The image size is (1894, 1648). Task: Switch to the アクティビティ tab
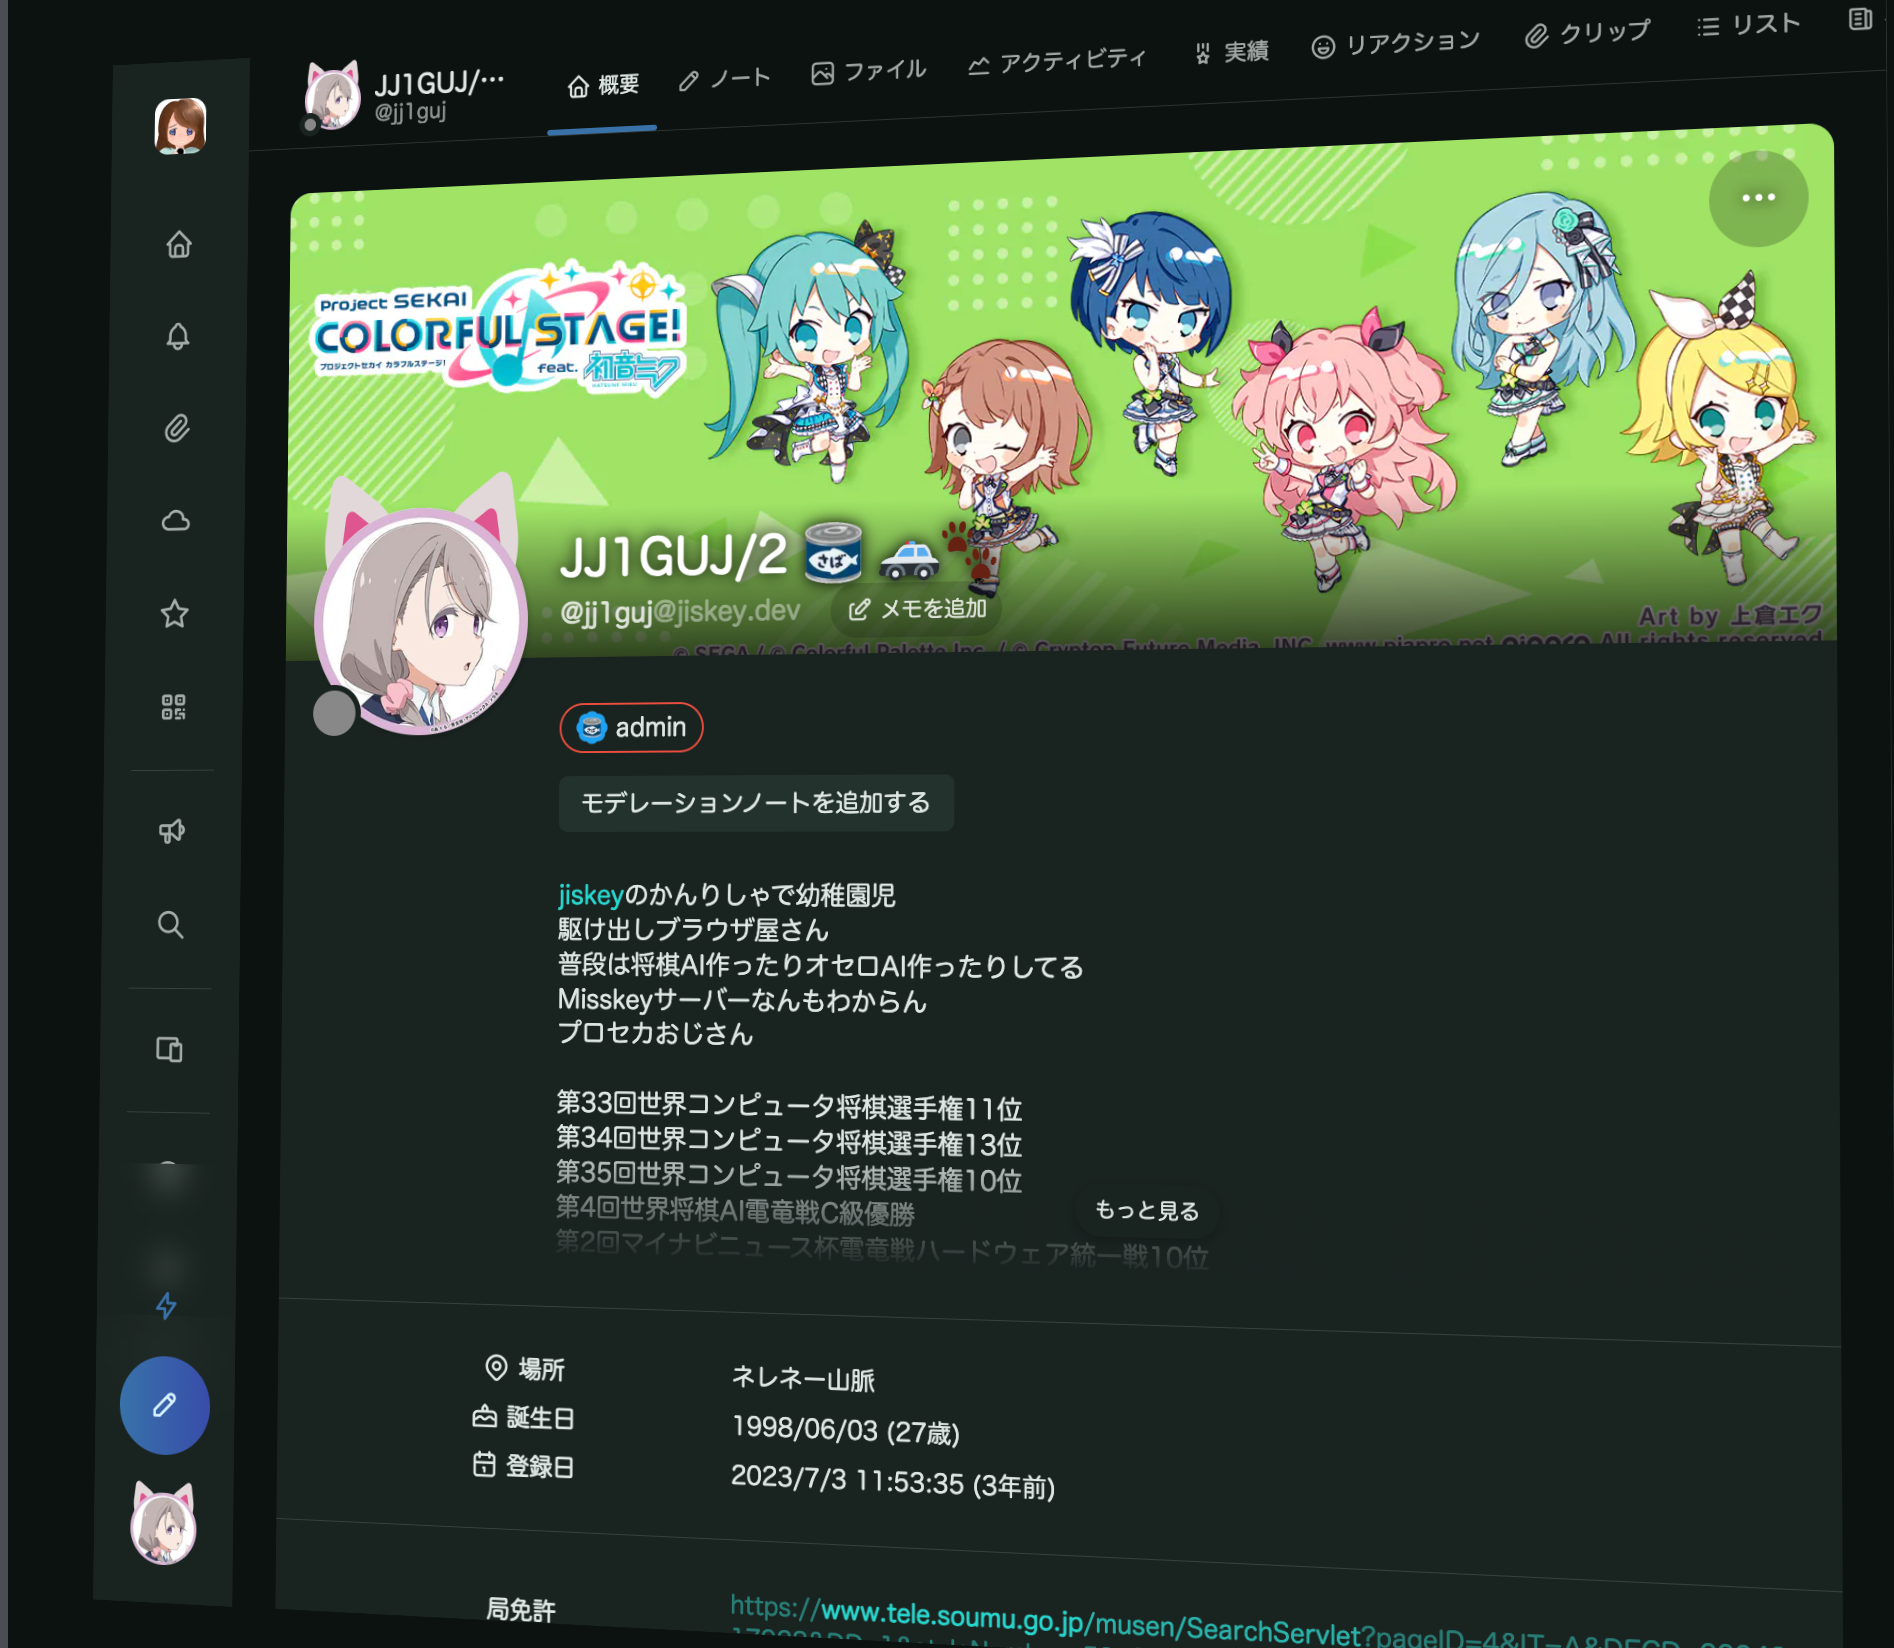click(1057, 62)
